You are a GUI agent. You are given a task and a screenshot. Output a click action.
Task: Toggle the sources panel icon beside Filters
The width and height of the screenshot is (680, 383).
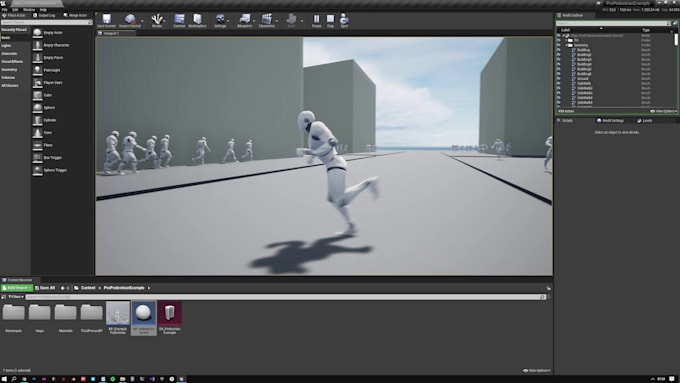click(3, 297)
